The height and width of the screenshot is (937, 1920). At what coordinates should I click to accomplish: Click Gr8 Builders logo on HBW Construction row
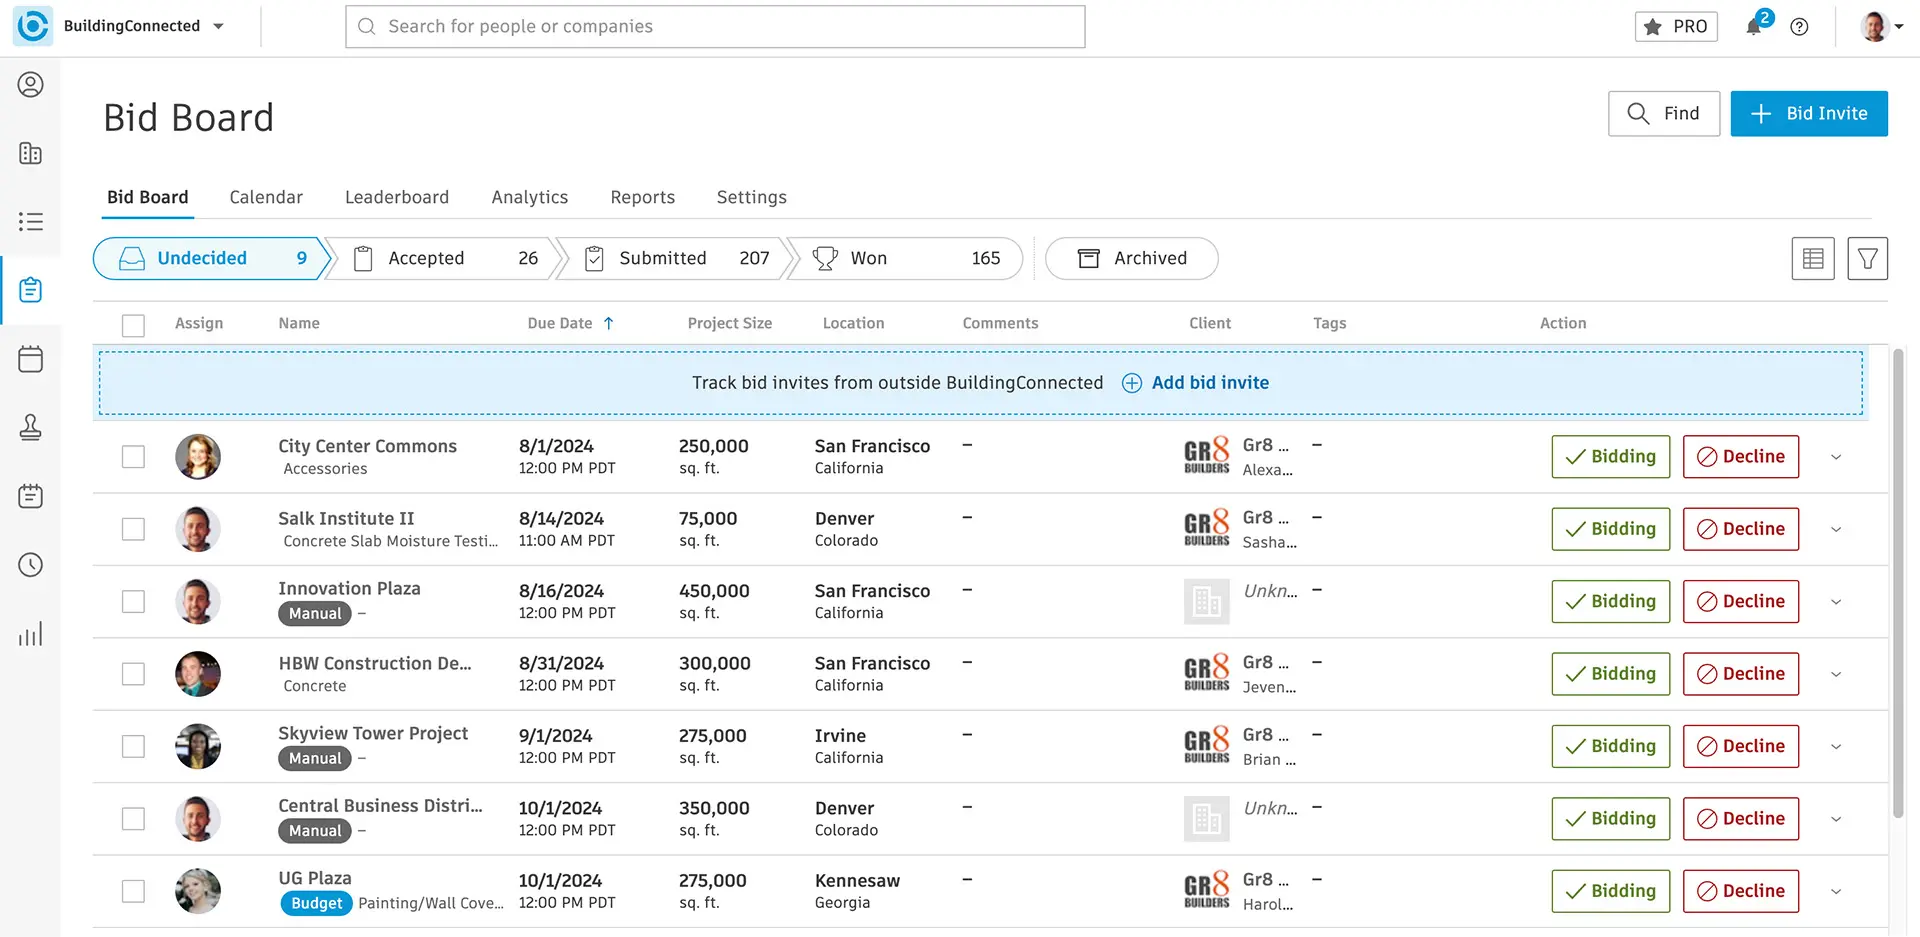(1207, 673)
